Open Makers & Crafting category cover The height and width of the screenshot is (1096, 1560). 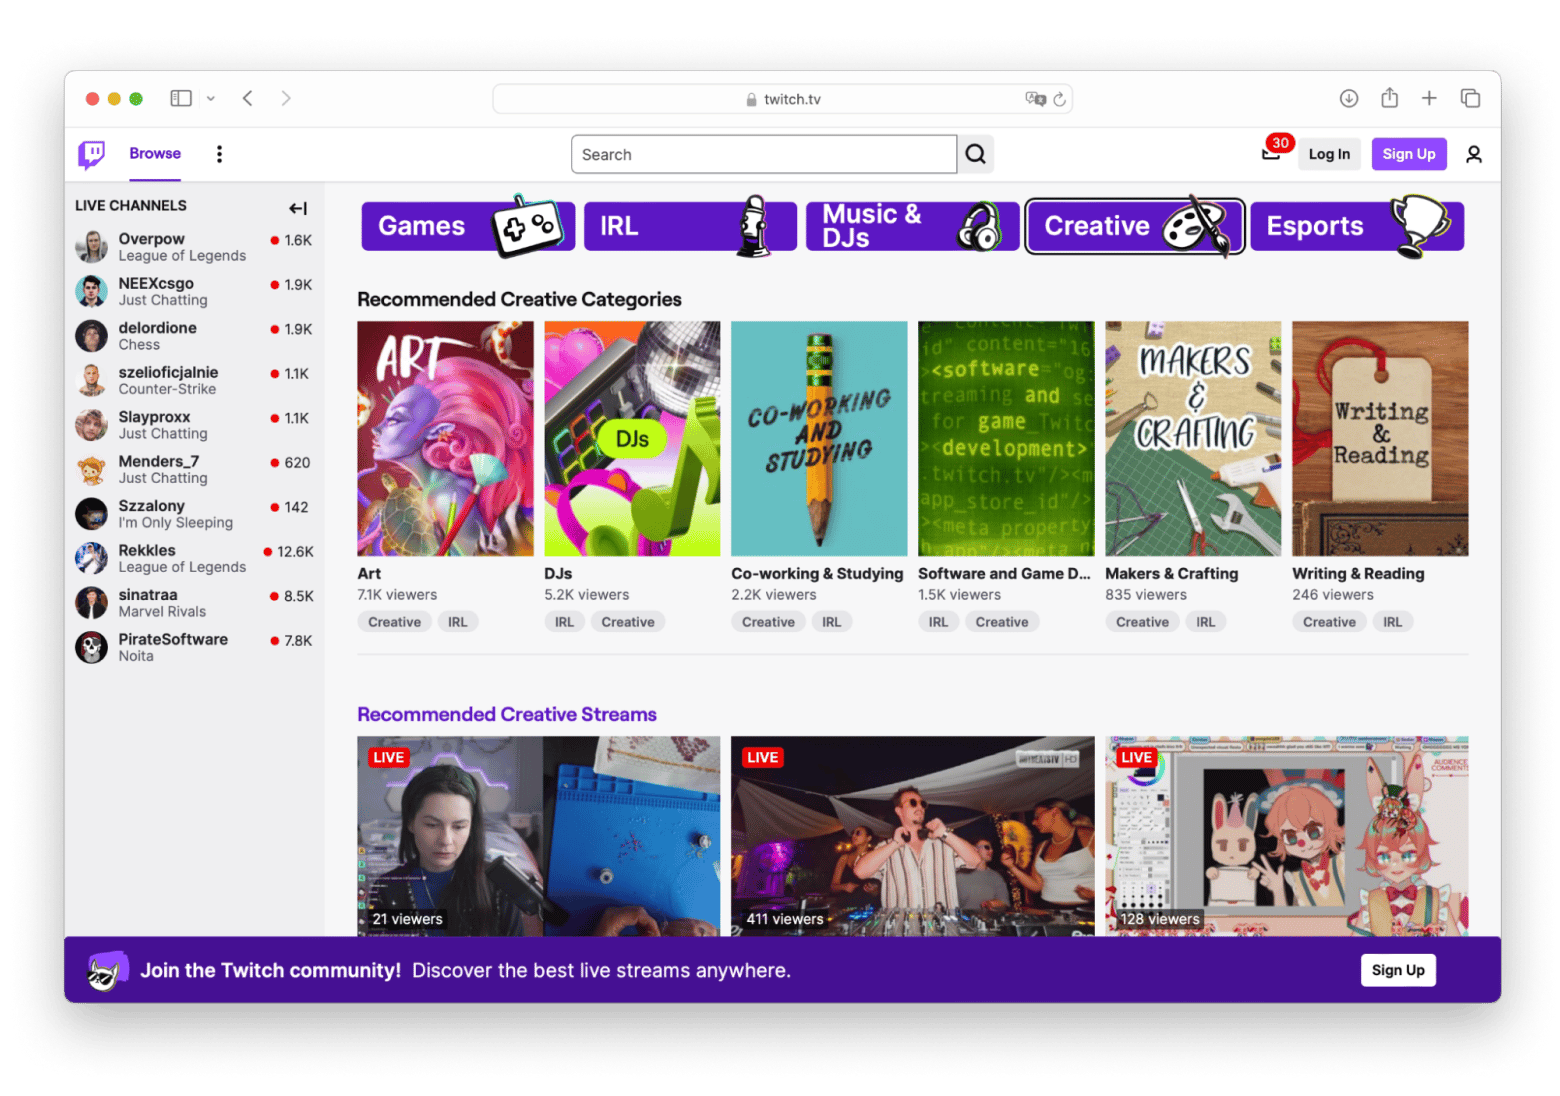tap(1193, 438)
